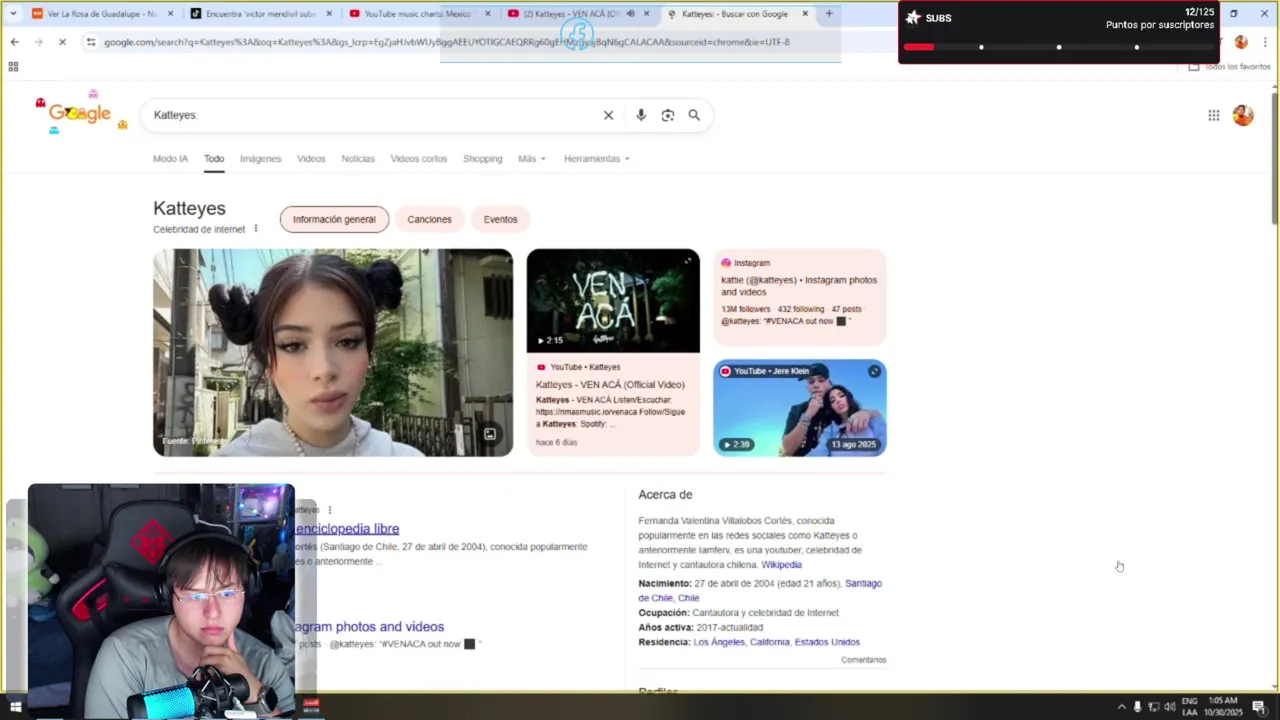Open Chrome apps shortcut in bookmarks bar
This screenshot has width=1280, height=720.
(x=13, y=66)
